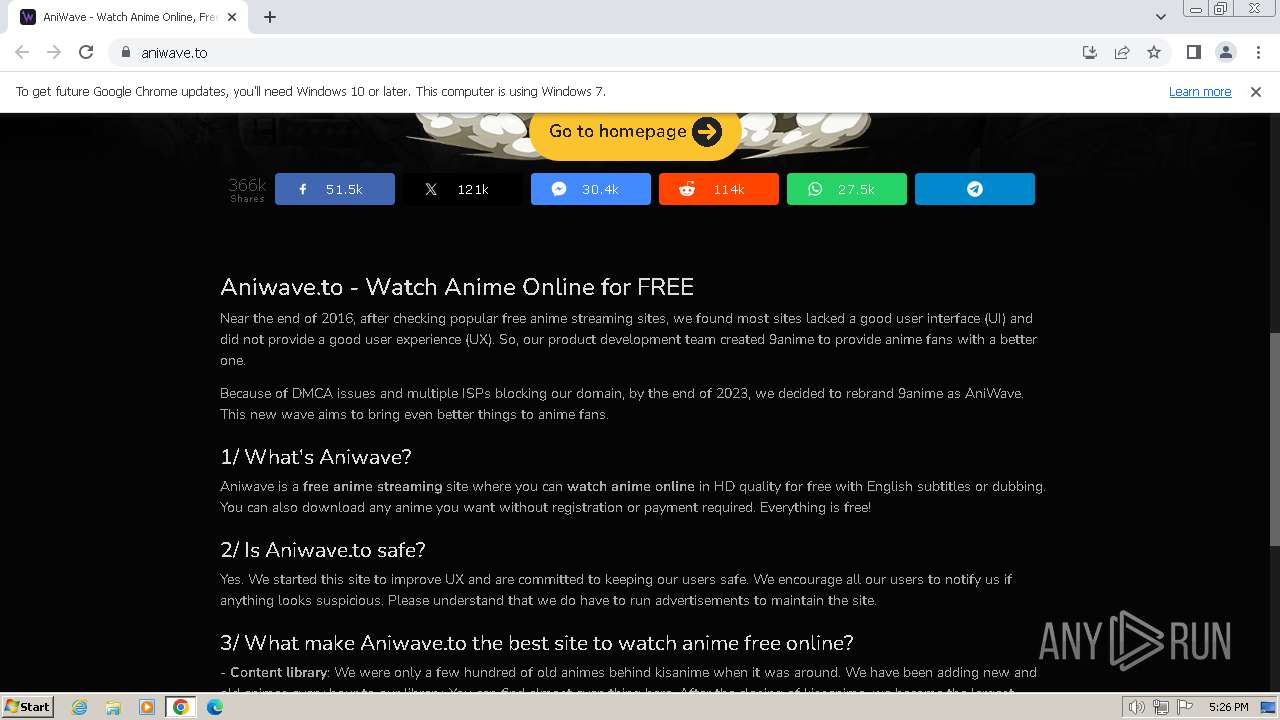This screenshot has height=720, width=1280.
Task: Open the Windows Start menu
Action: (x=27, y=707)
